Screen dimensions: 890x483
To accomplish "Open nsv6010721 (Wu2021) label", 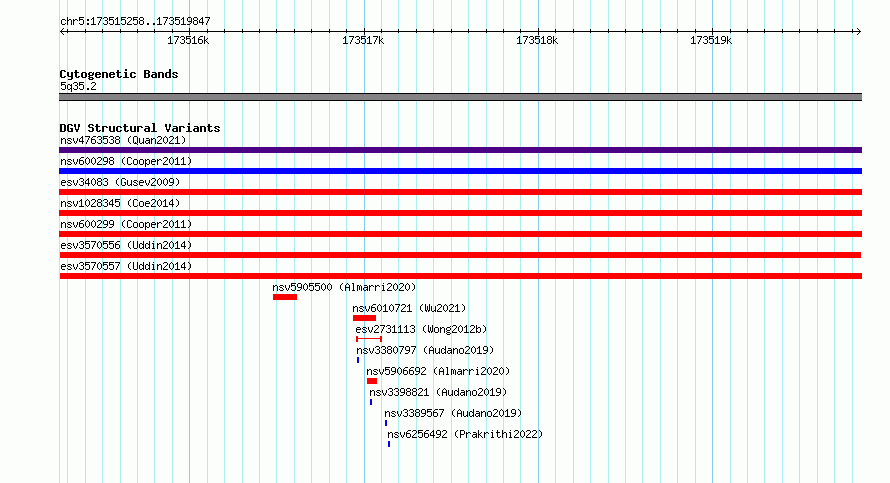I will click(409, 308).
